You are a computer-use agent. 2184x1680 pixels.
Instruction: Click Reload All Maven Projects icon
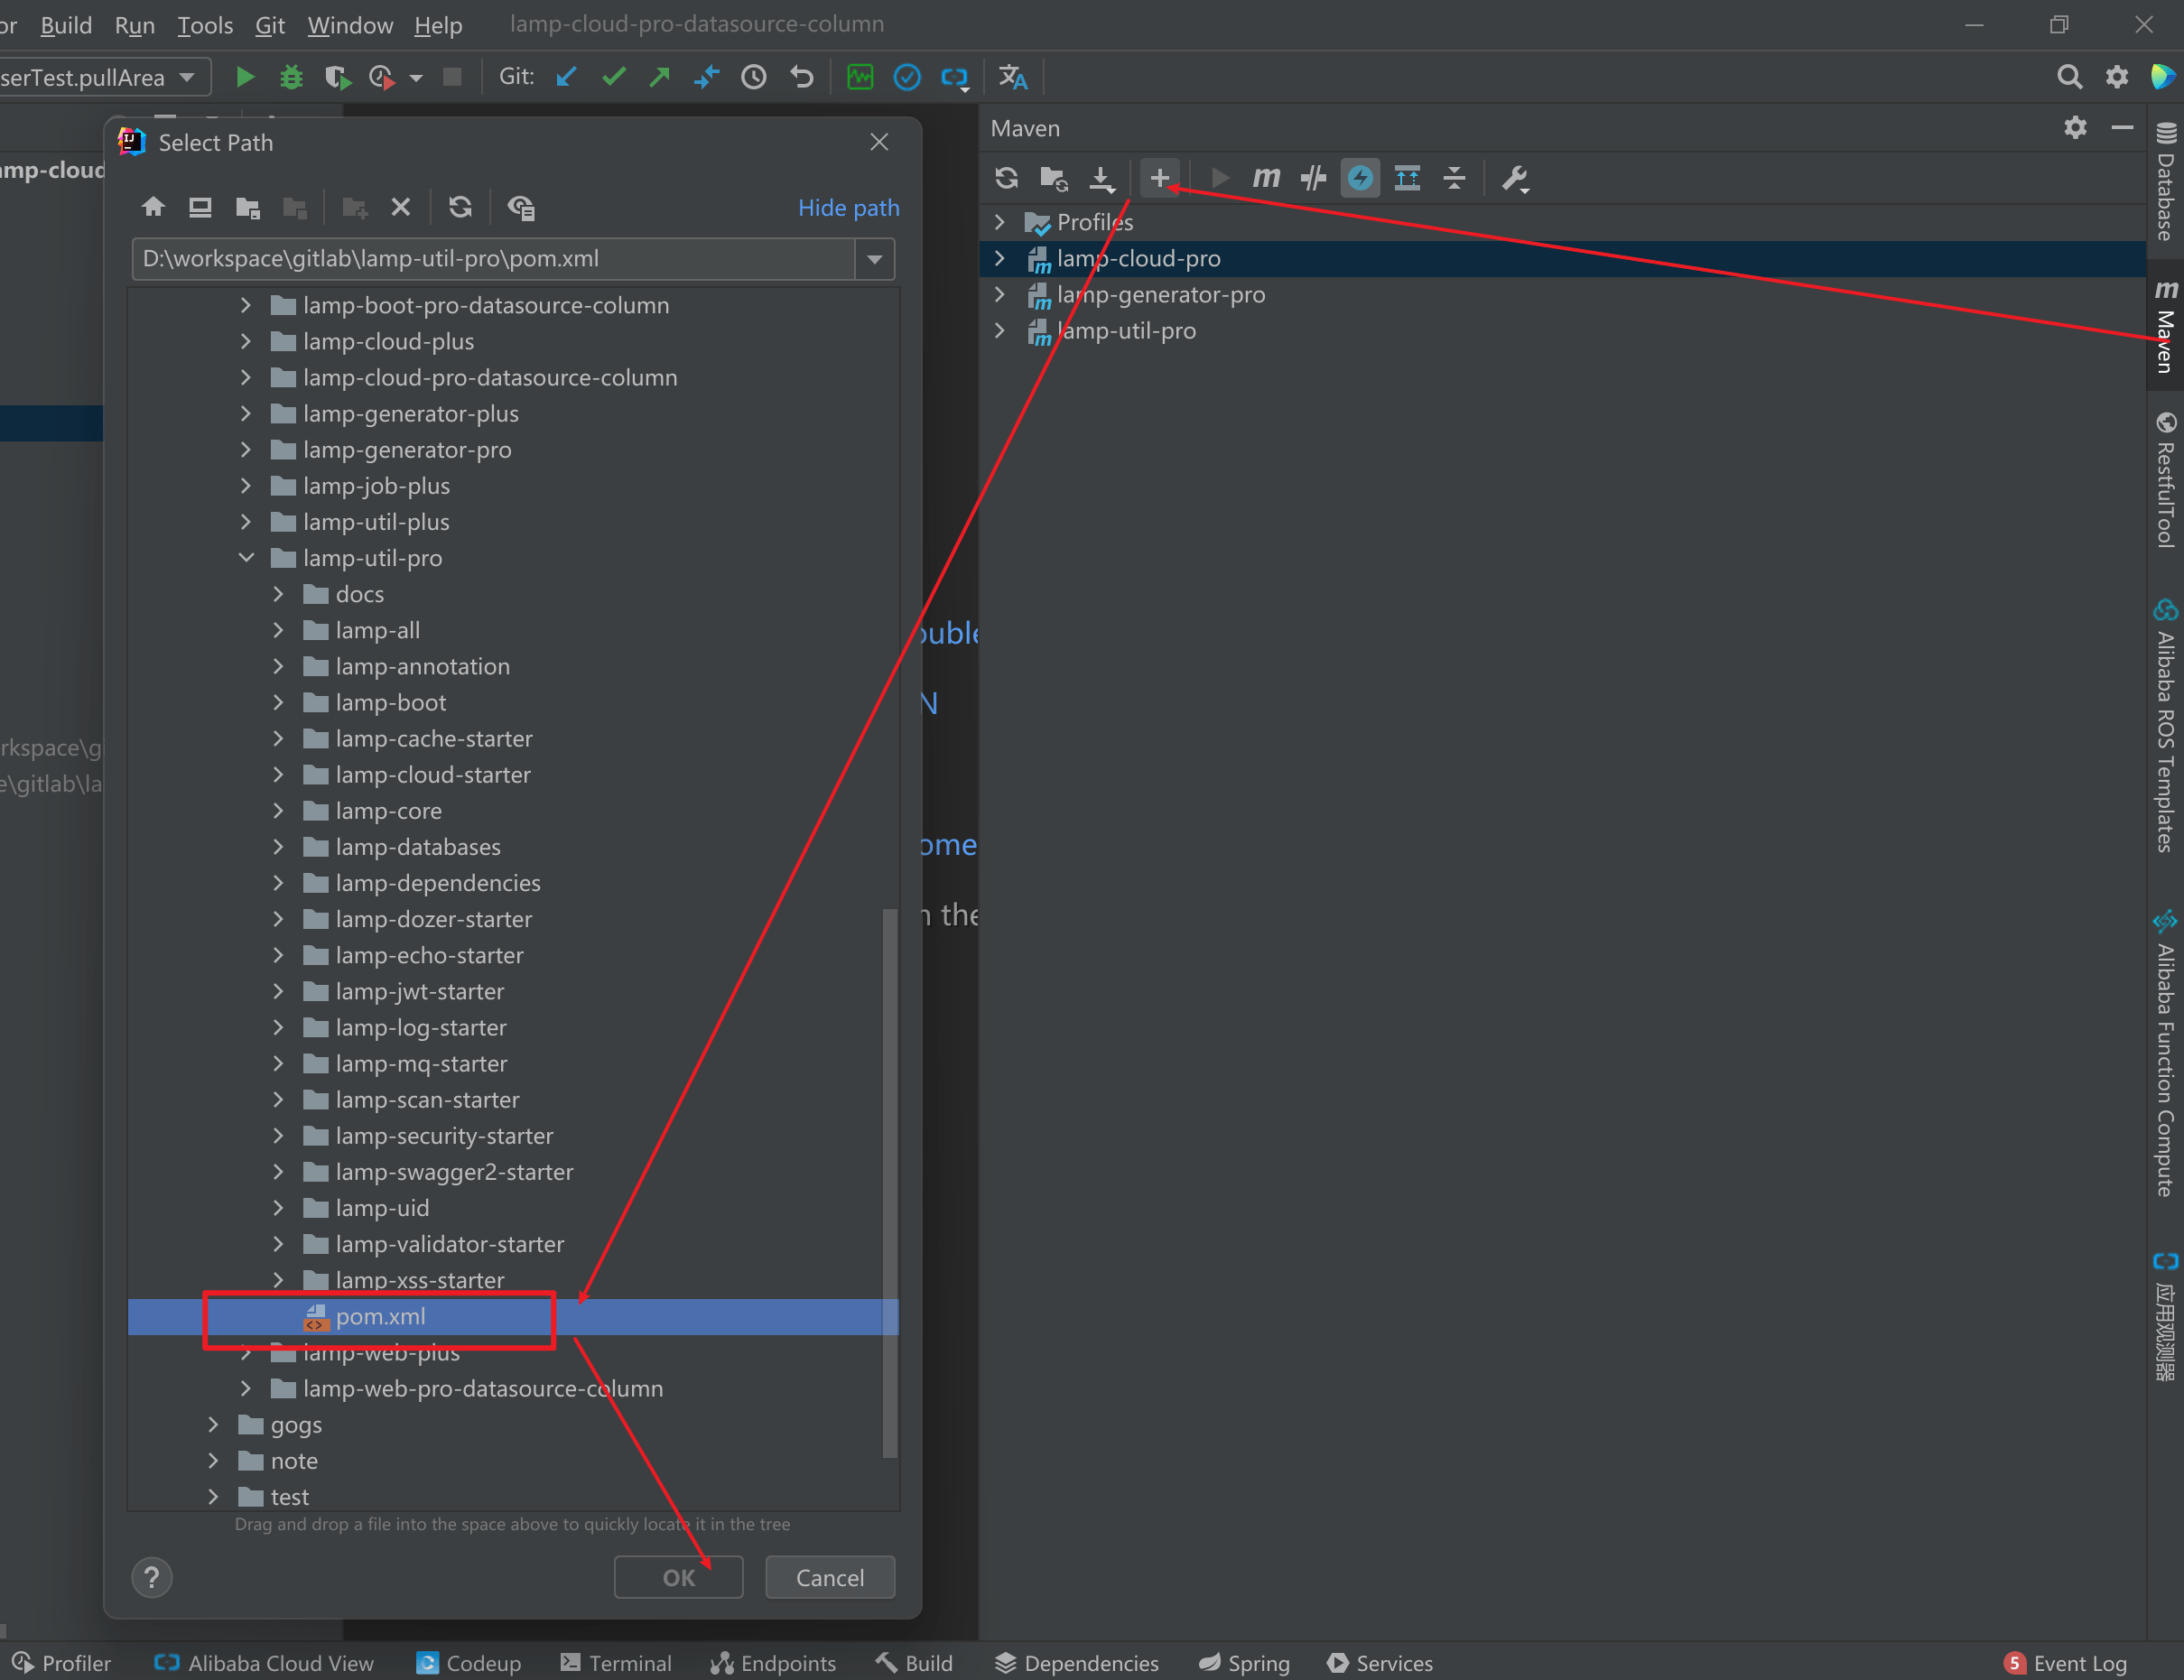pos(1006,179)
